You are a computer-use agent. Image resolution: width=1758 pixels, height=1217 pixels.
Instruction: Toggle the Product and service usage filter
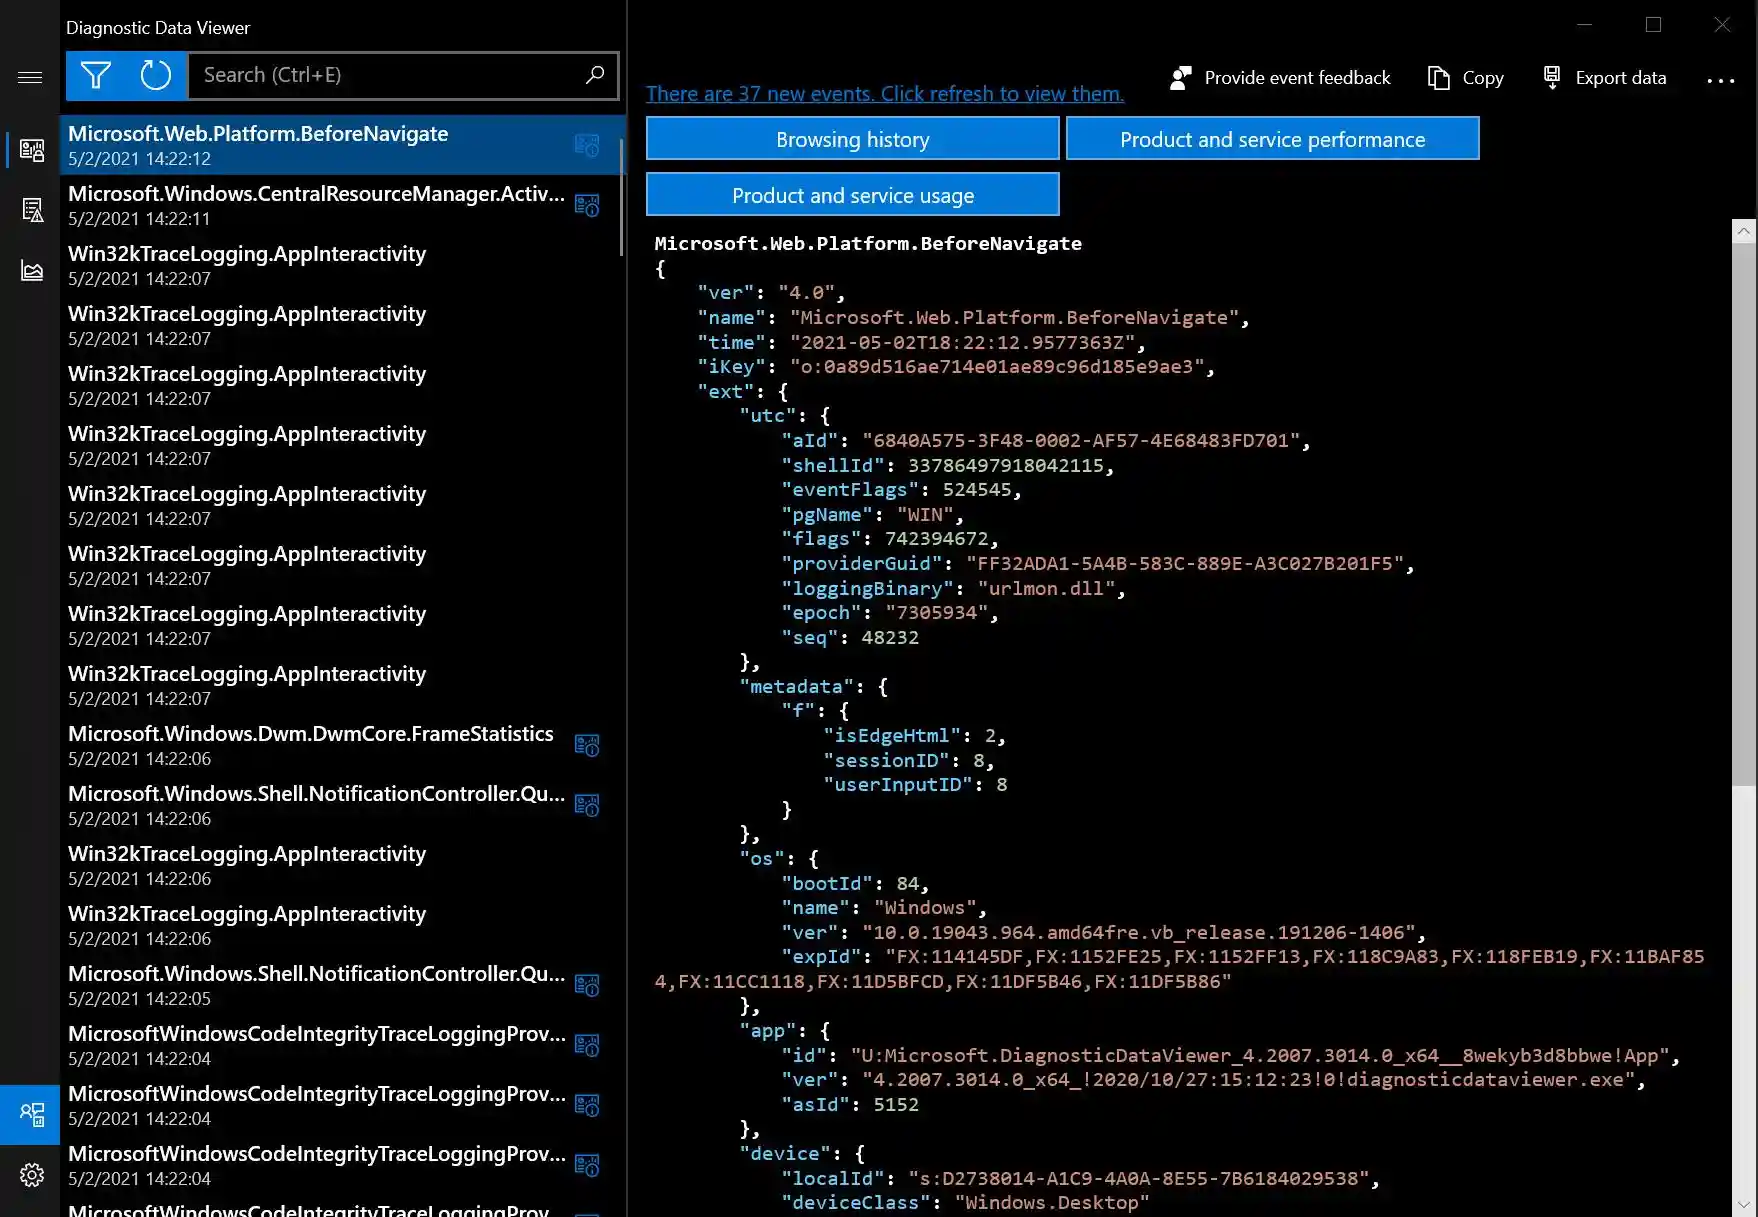(852, 194)
